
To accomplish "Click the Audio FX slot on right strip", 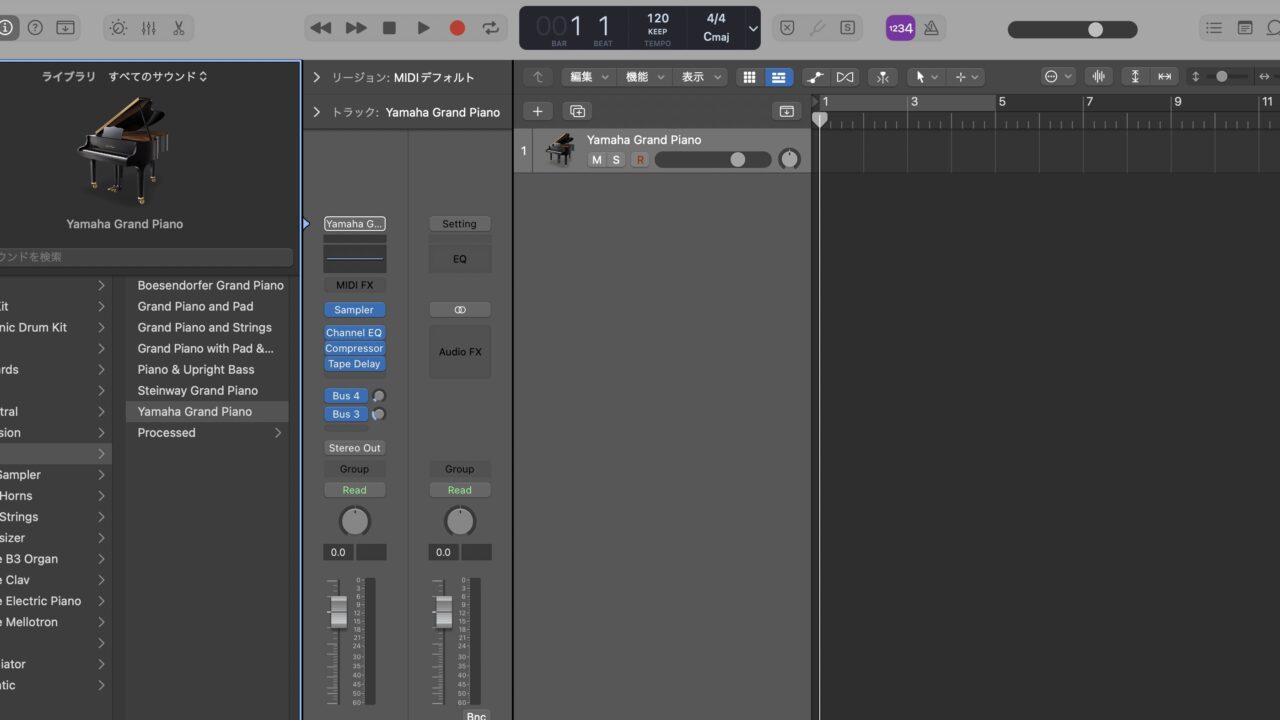I will pos(460,352).
